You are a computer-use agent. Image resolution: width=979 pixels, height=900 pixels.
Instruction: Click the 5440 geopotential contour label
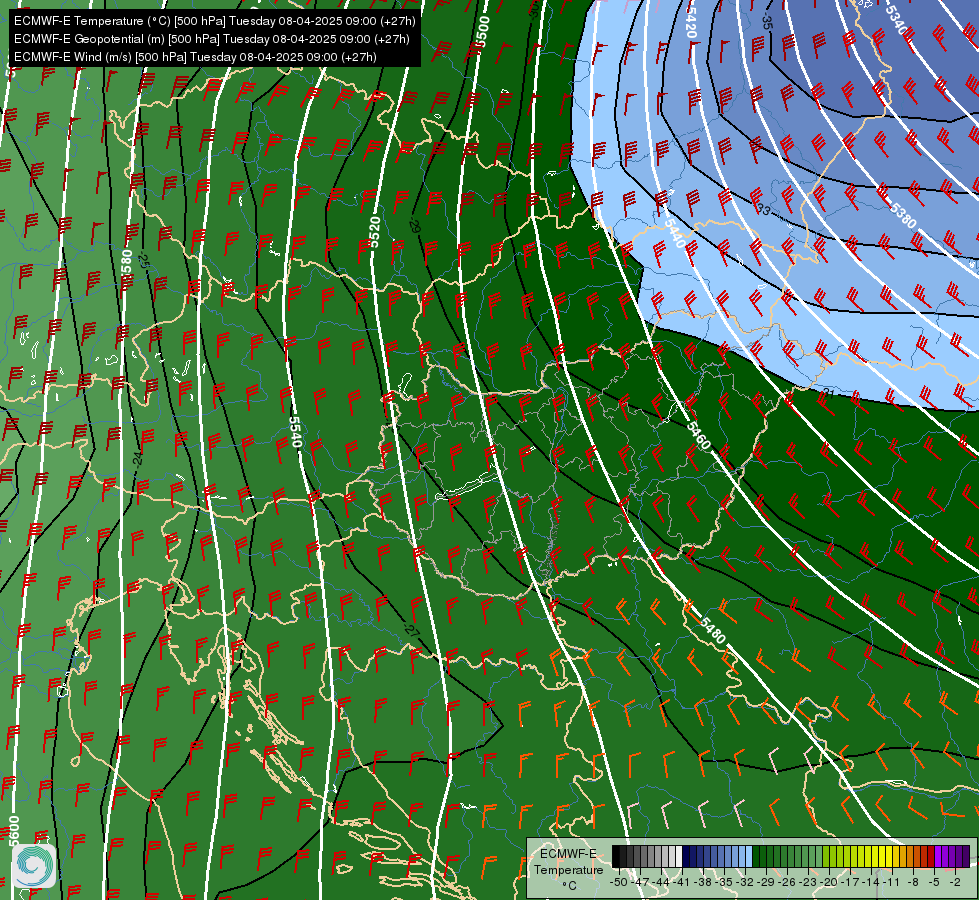(675, 232)
